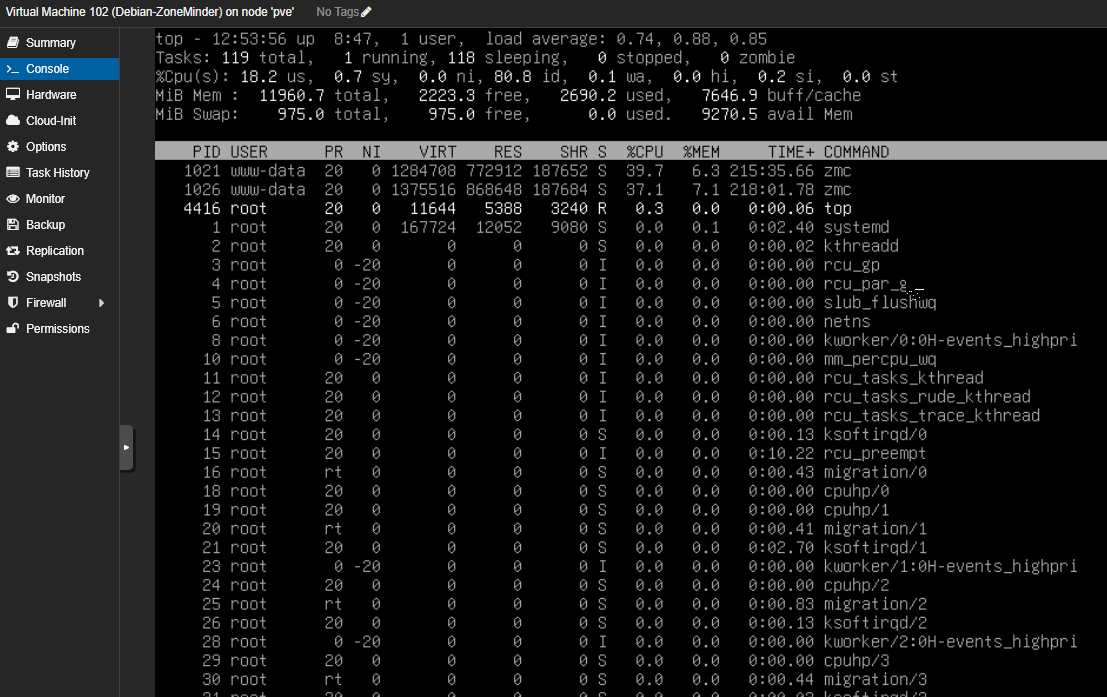Click the Options gear icon
Viewport: 1107px width, 697px height.
point(13,147)
